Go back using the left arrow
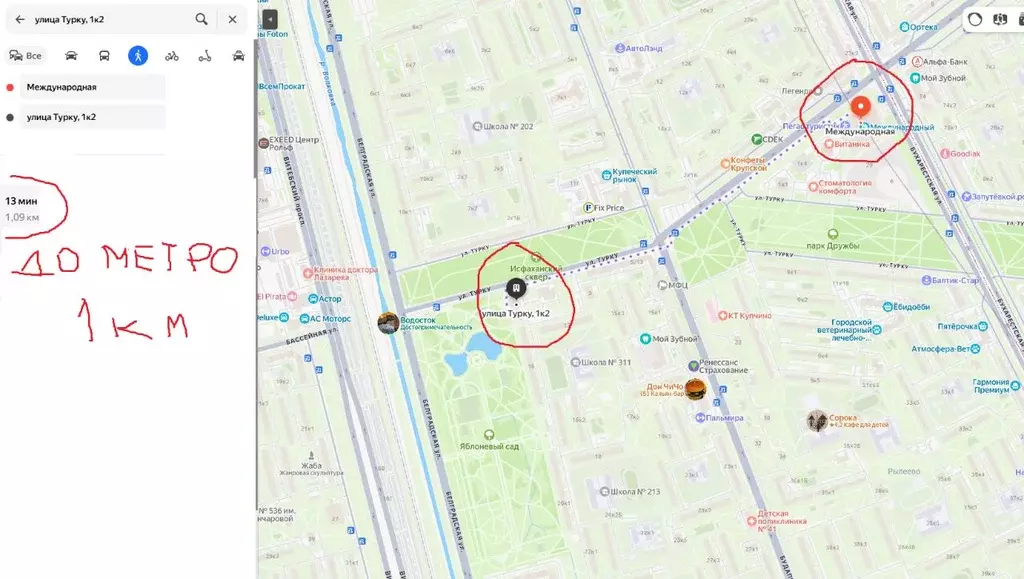The image size is (1024, 579). (20, 20)
